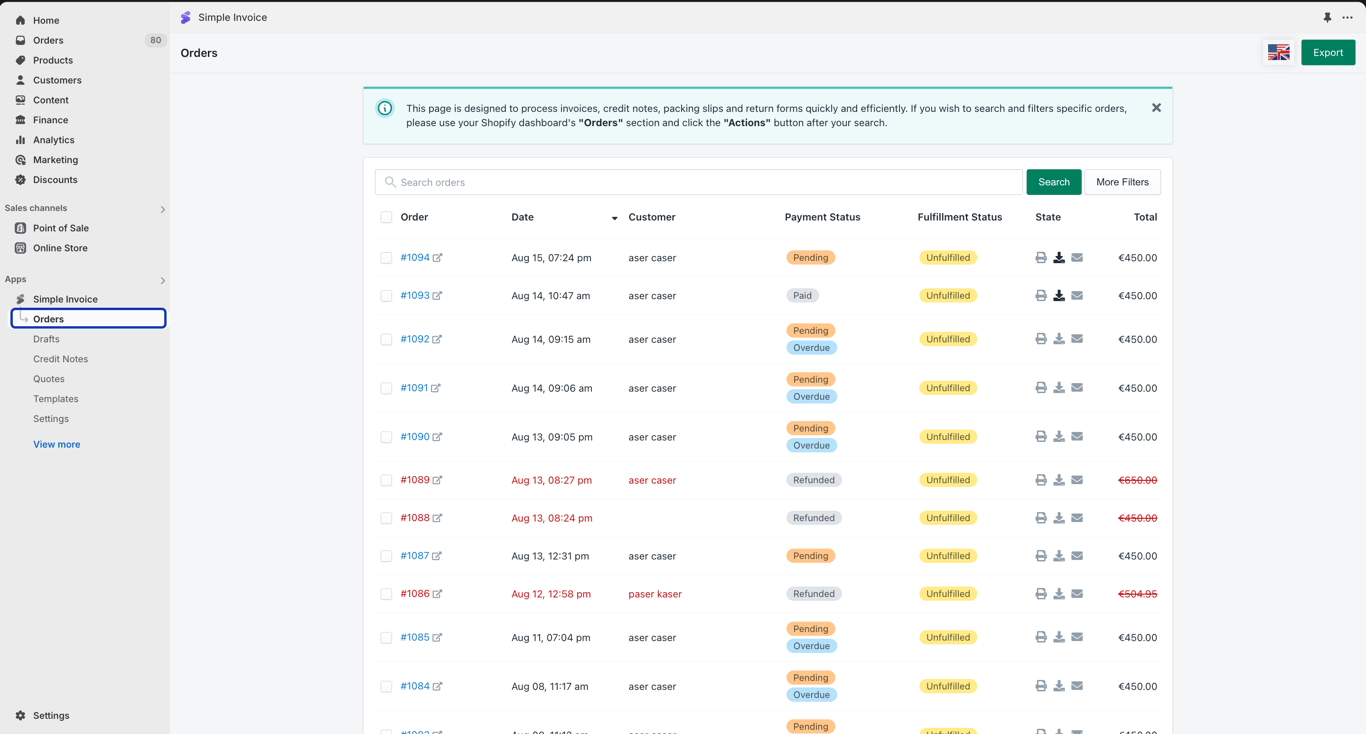
Task: Open Credit Notes in Simple Invoice menu
Action: tap(60, 359)
